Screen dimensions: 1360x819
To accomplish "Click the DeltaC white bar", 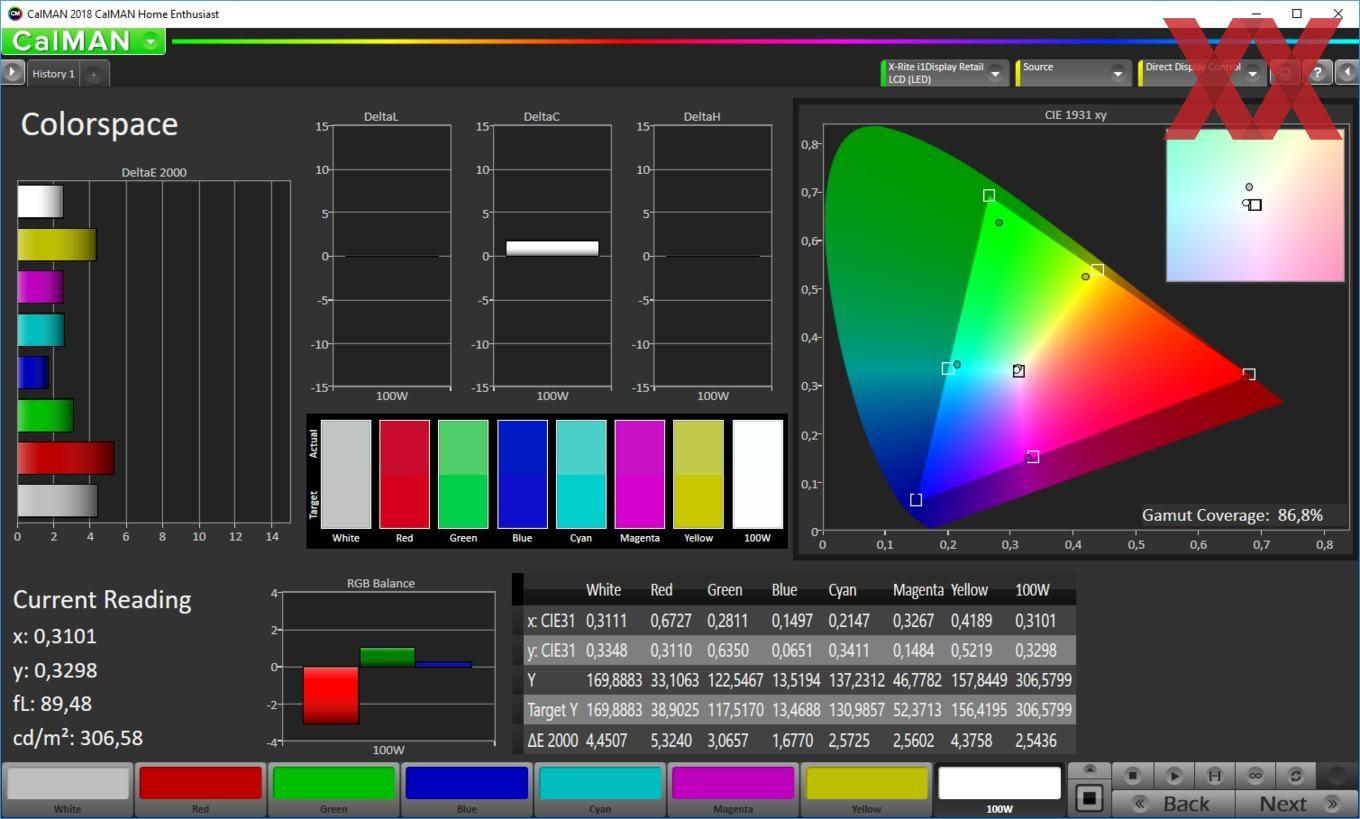I will [552, 249].
